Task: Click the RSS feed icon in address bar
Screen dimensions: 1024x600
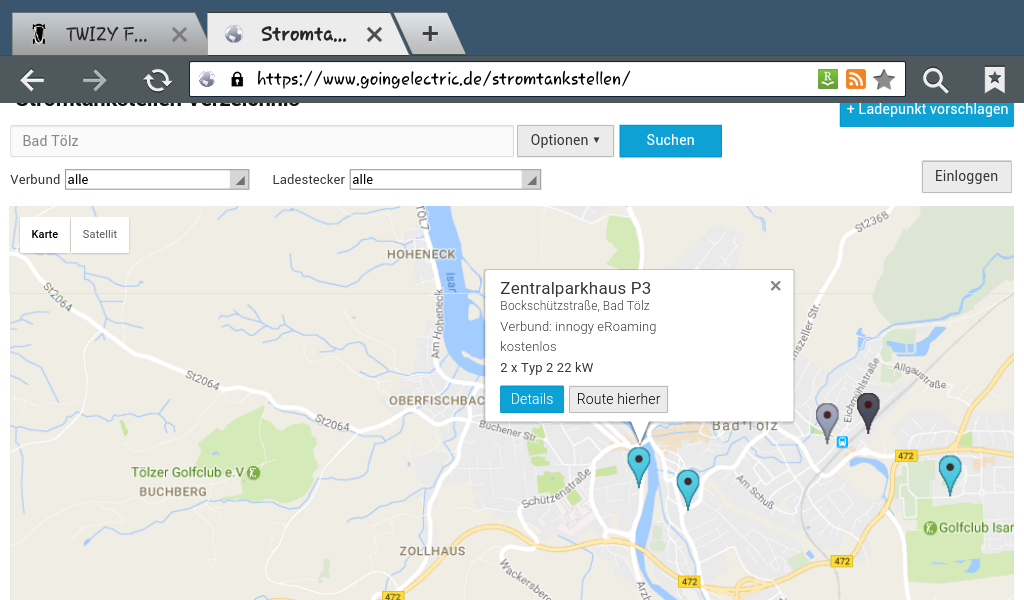Action: (856, 80)
